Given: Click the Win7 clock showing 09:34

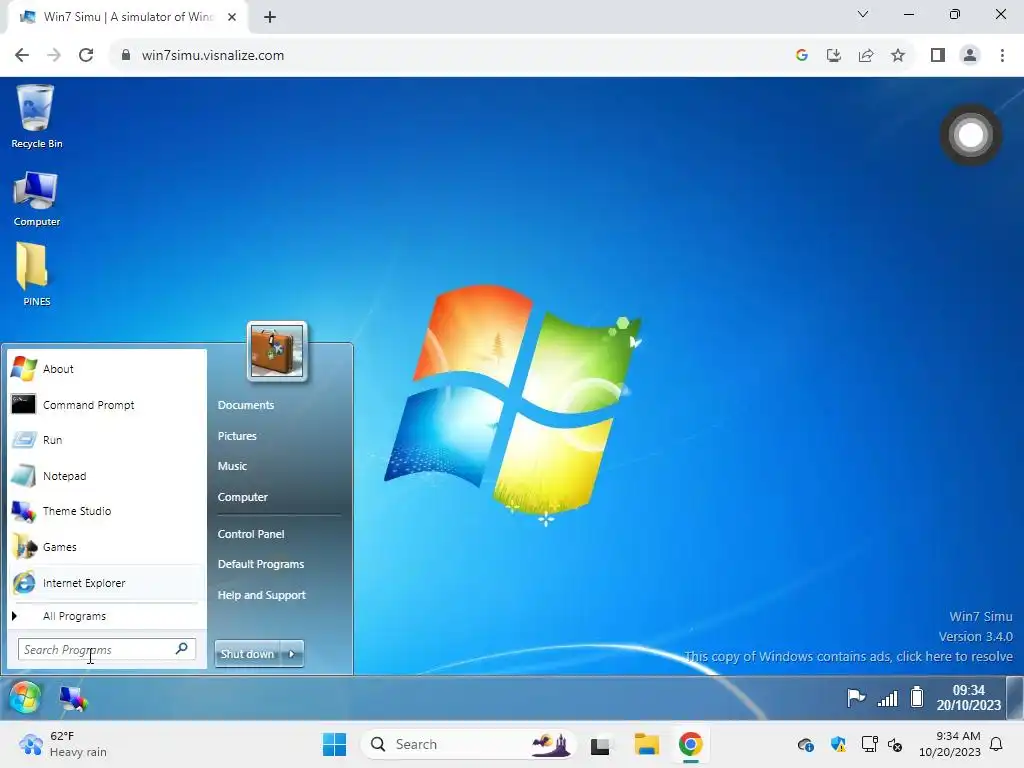Looking at the screenshot, I should pyautogui.click(x=968, y=697).
